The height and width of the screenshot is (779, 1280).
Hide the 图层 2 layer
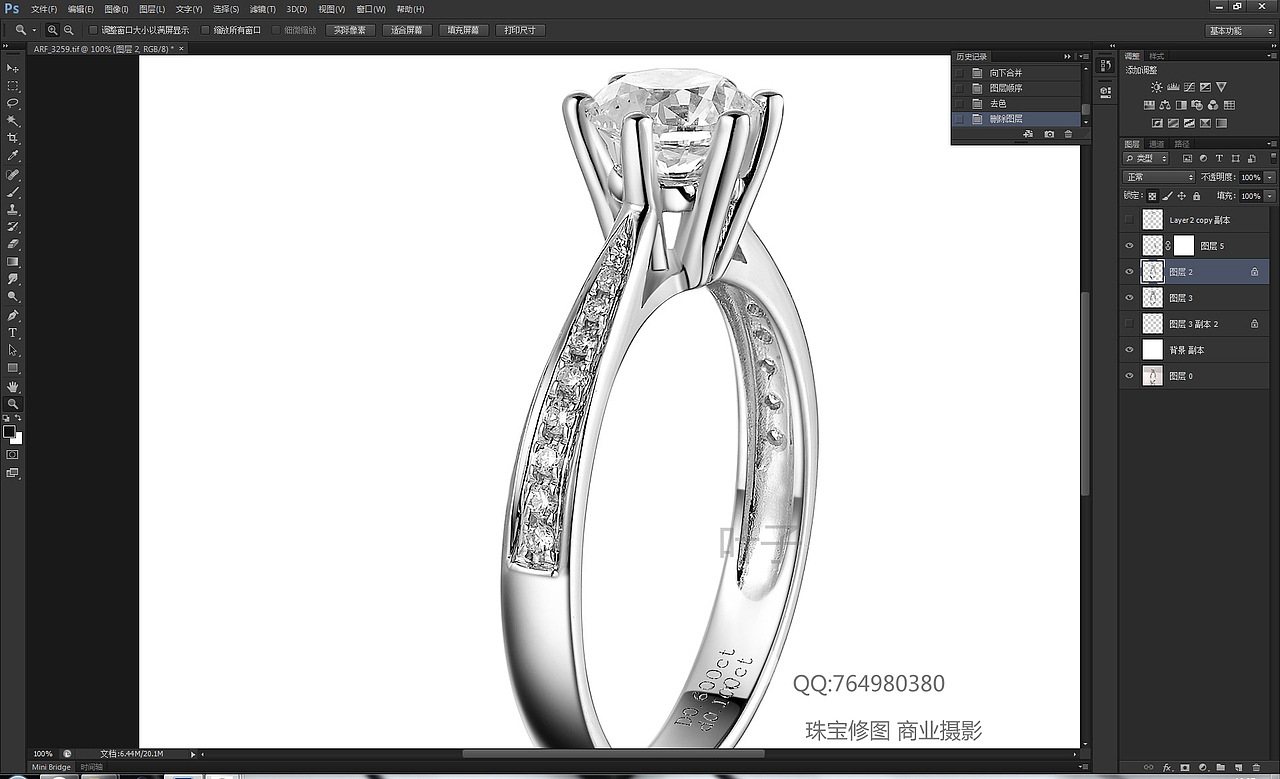coord(1130,271)
